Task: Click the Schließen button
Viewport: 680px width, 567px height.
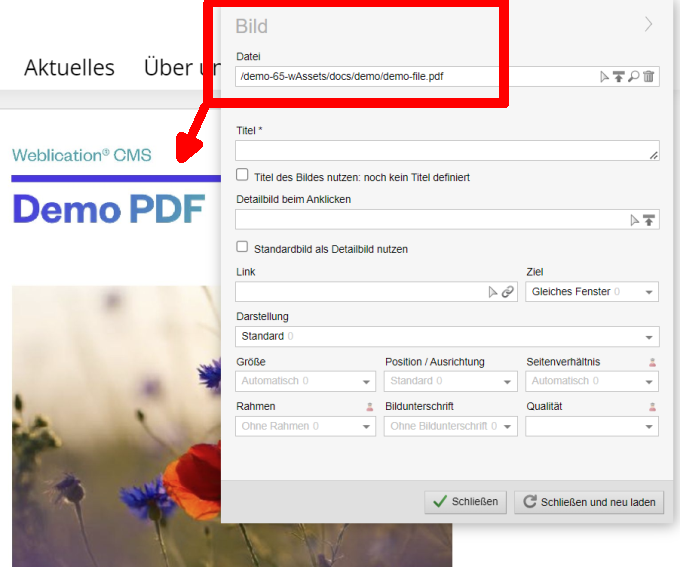Action: point(465,502)
